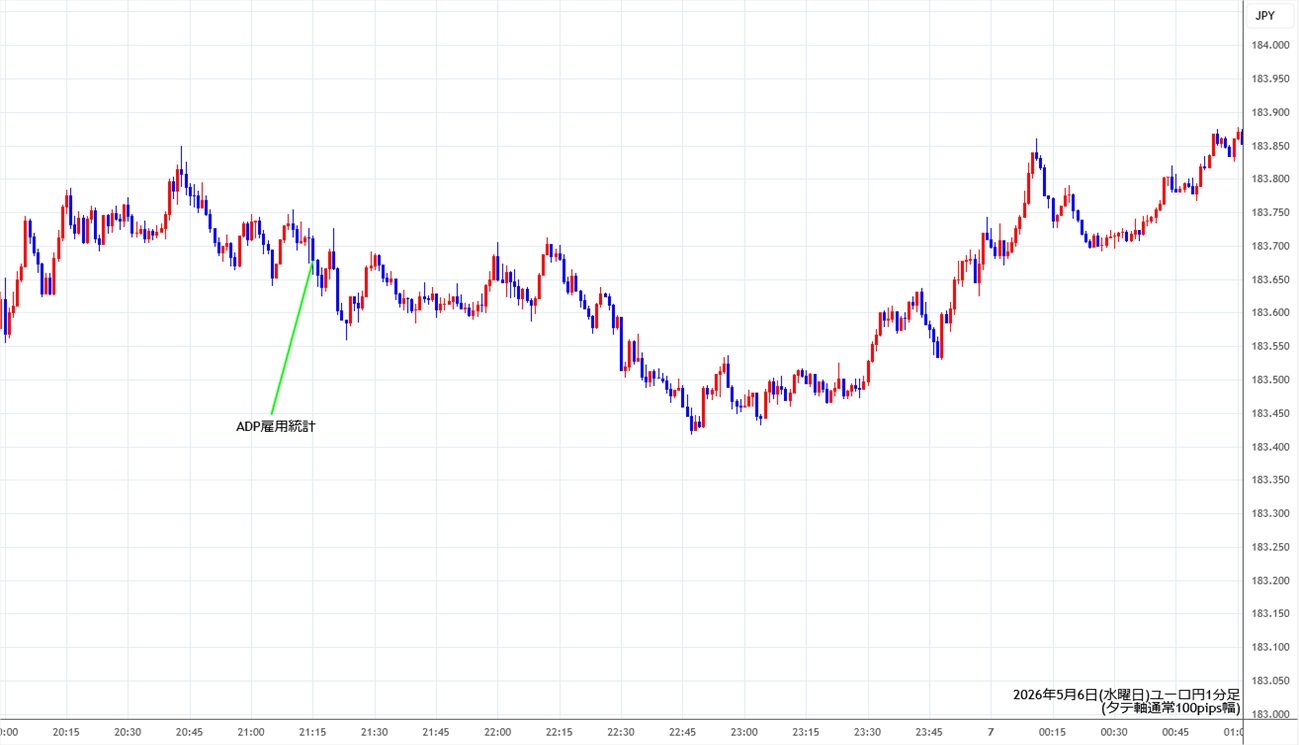Click the 183.700 price axis label
1300x745 pixels.
1270,246
